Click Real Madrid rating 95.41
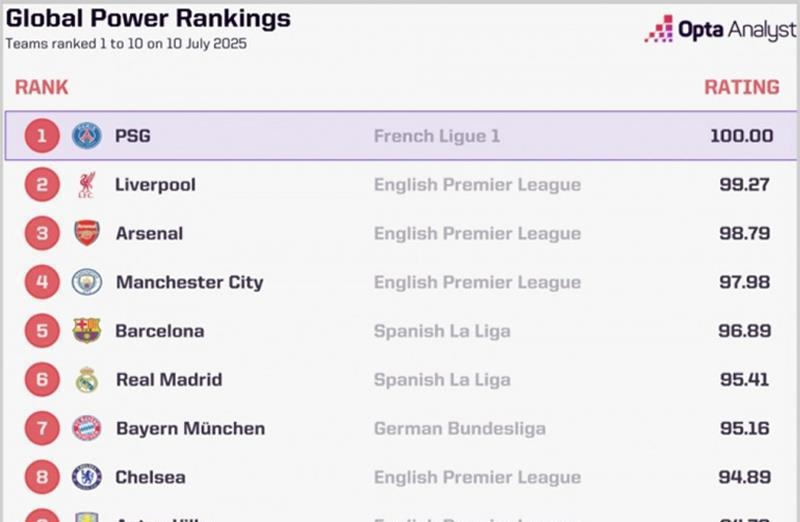 click(744, 380)
